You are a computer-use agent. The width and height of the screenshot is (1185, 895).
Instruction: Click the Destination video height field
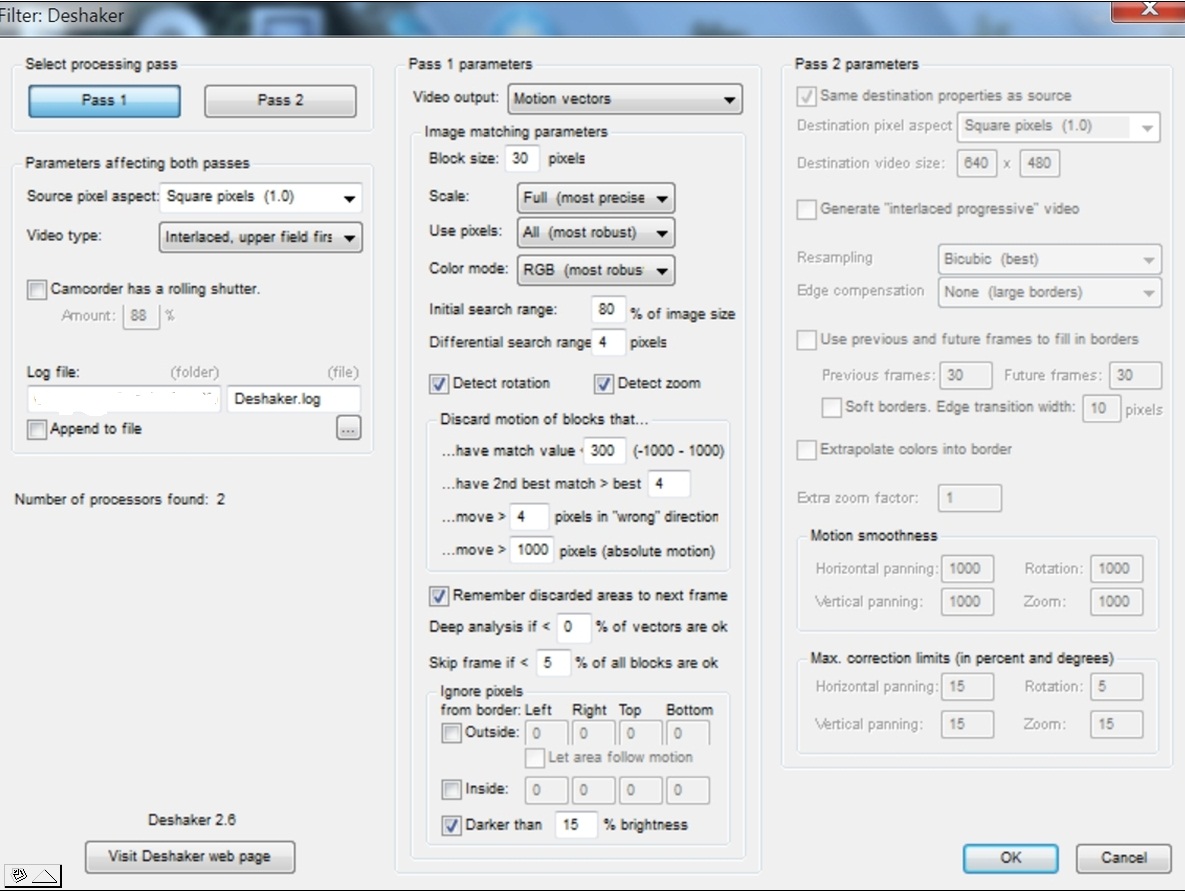(1039, 163)
